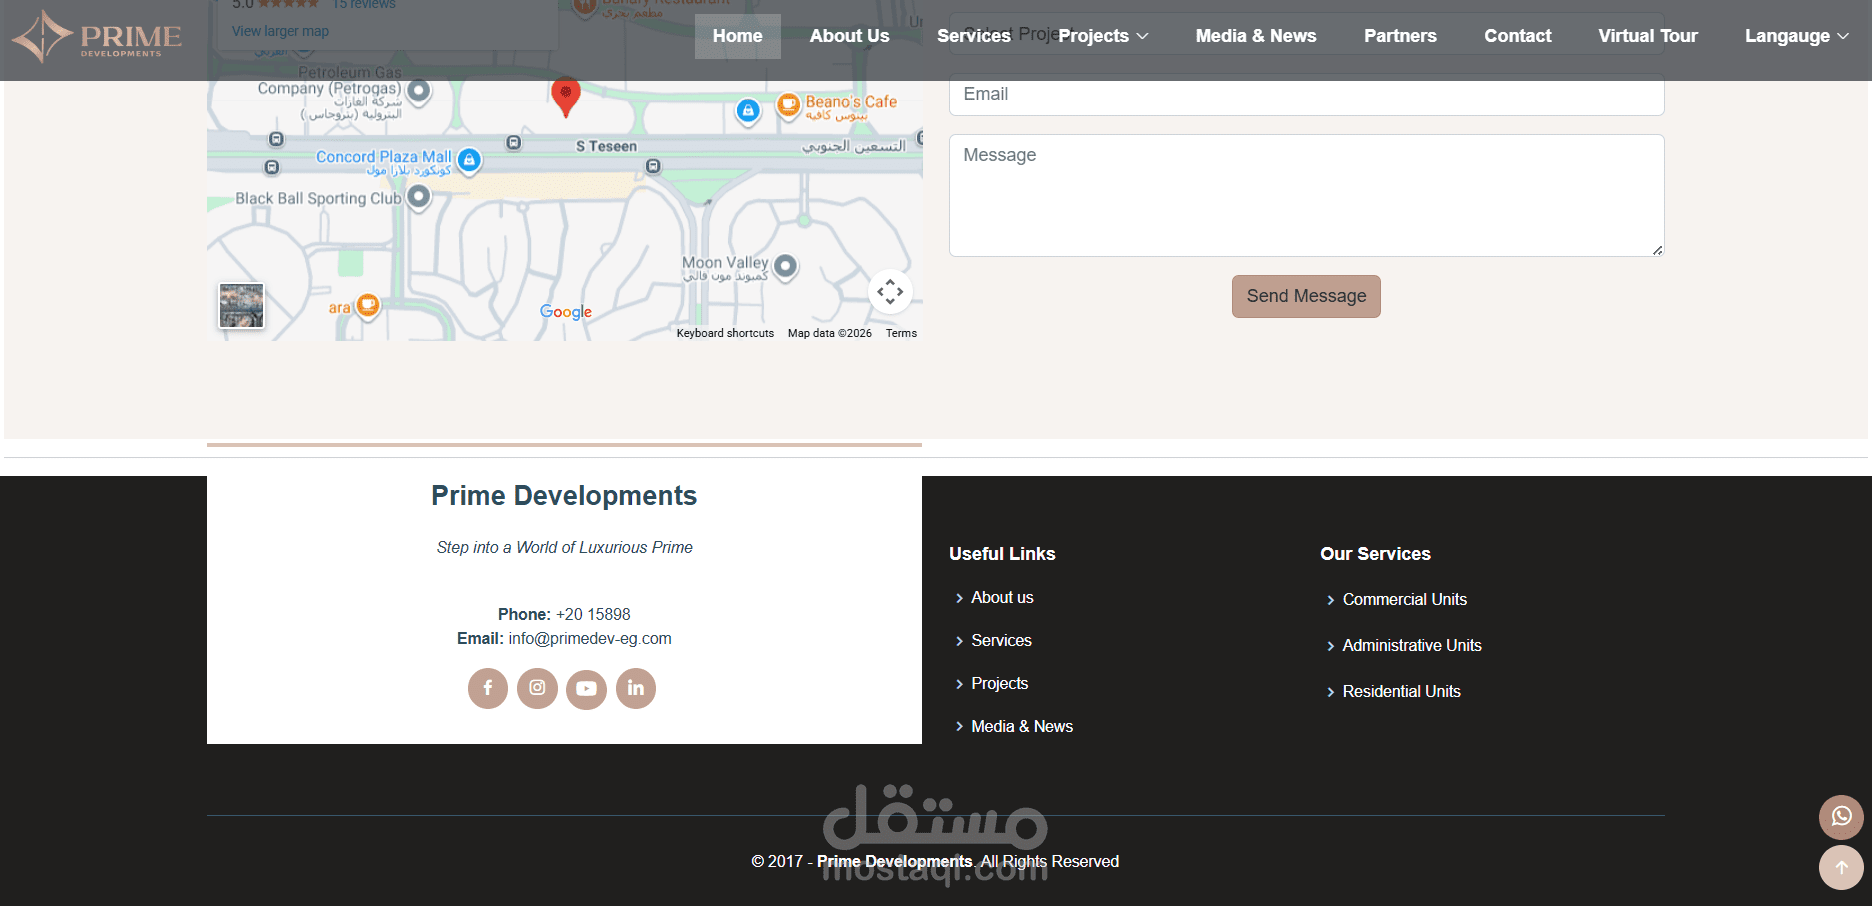1872x906 pixels.
Task: Open Commercial Units service link
Action: click(1404, 599)
